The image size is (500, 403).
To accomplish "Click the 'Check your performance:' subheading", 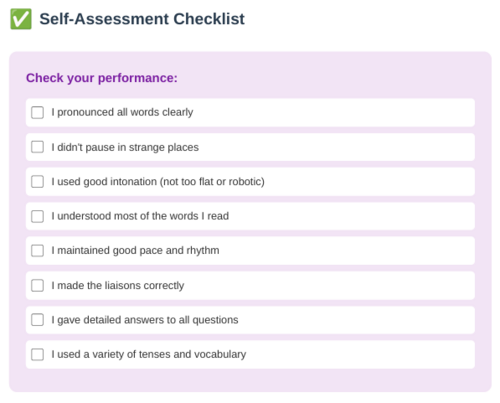I will pos(102,78).
